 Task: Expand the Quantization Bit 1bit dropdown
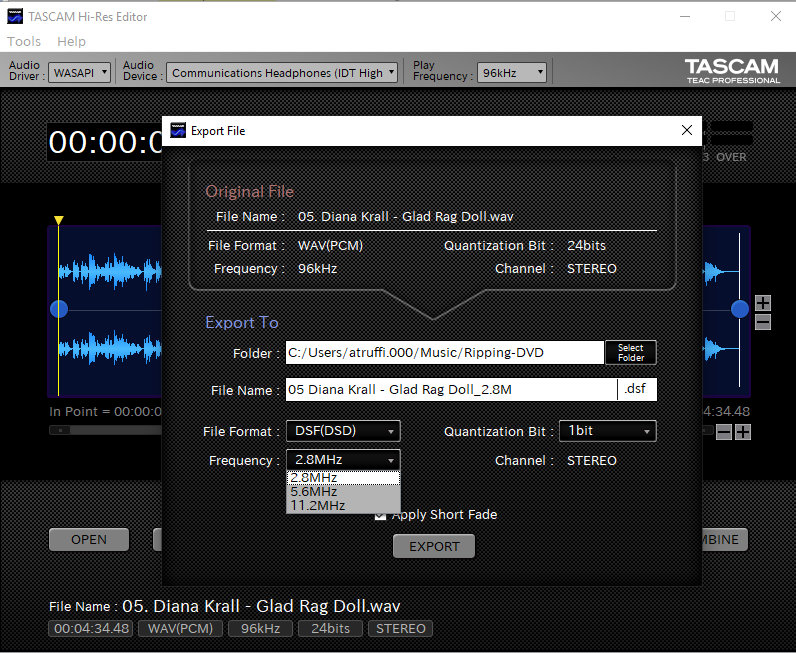[608, 431]
